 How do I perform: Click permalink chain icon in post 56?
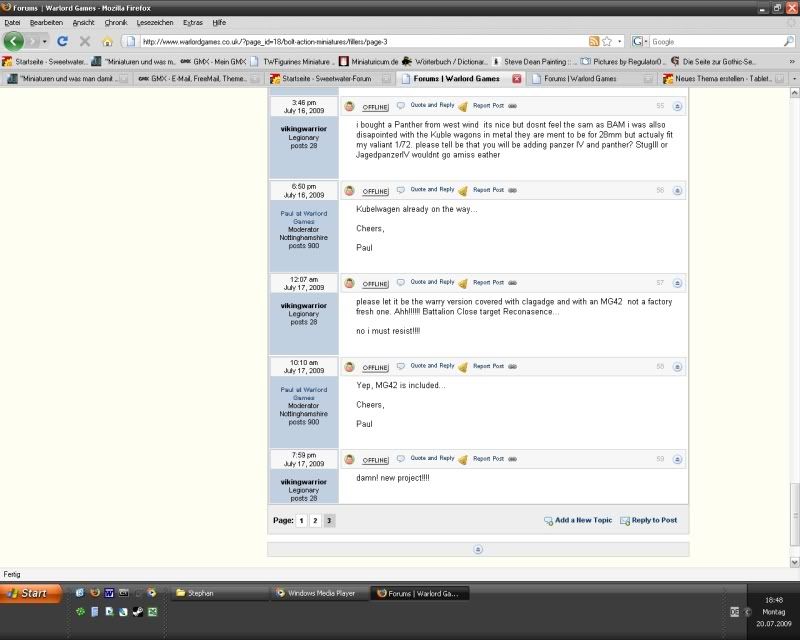513,190
